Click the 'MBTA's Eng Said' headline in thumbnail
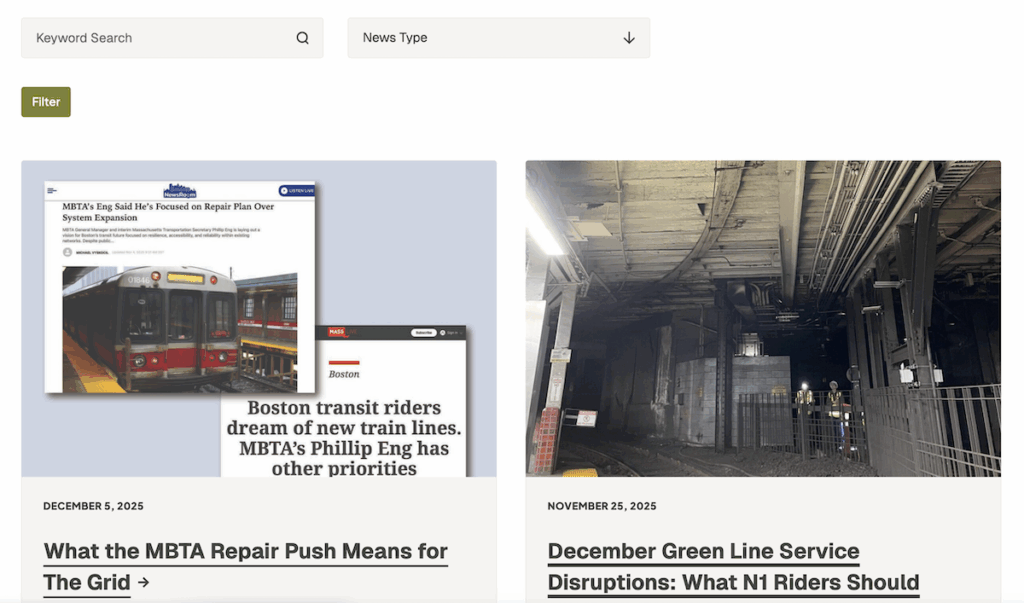 169,212
